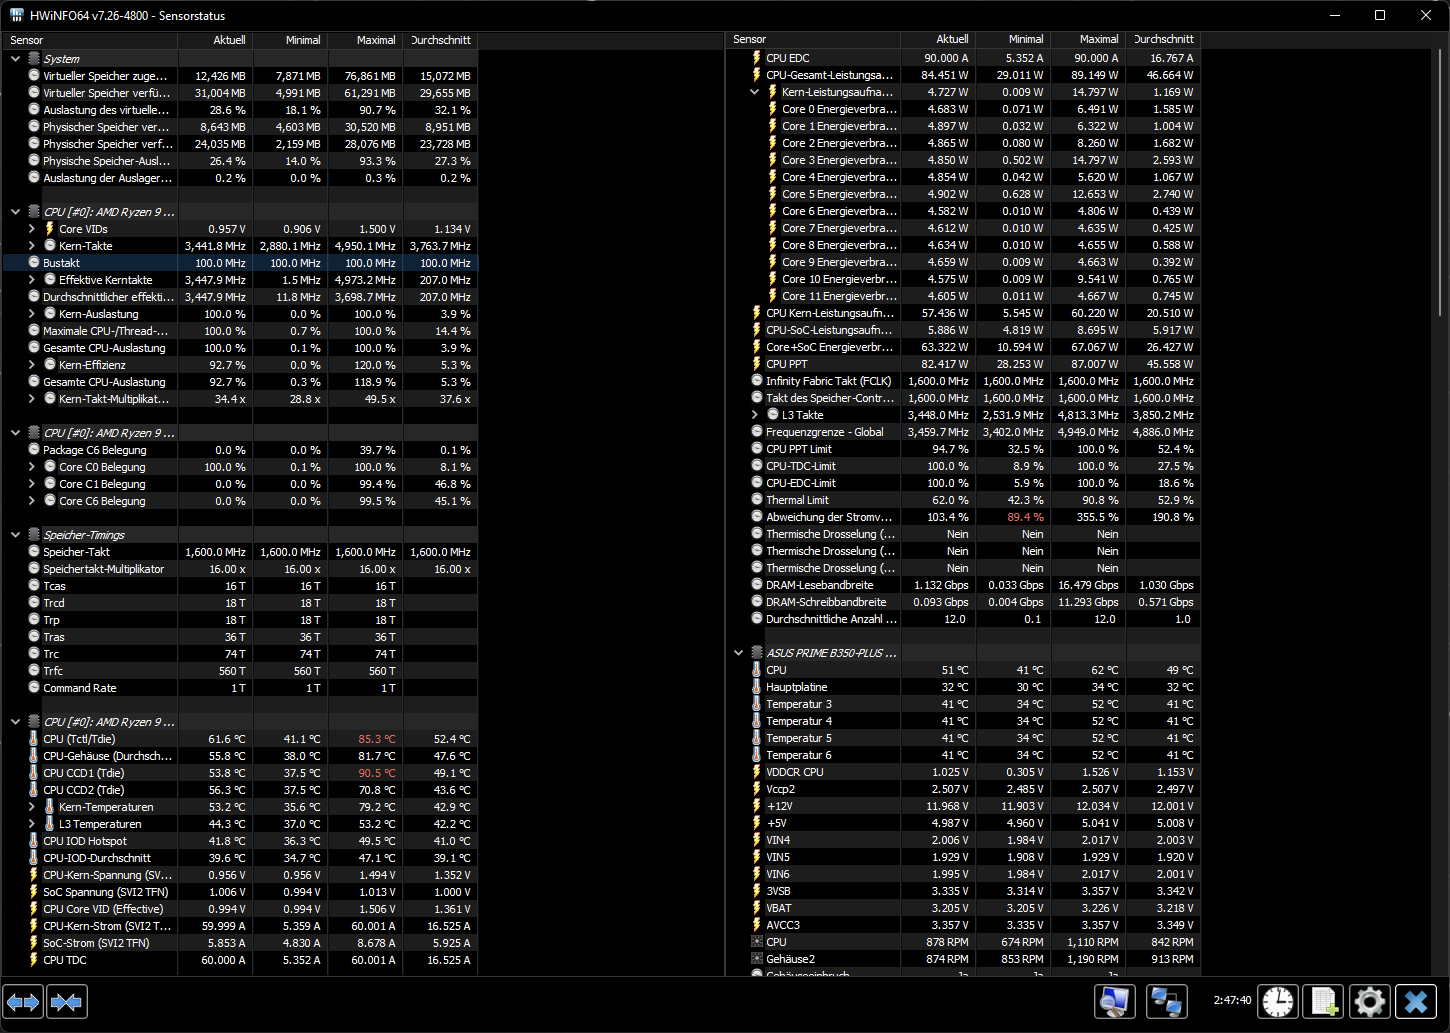Click the elapsed time 2:47:40 display
The image size is (1450, 1033).
coord(1232,1000)
